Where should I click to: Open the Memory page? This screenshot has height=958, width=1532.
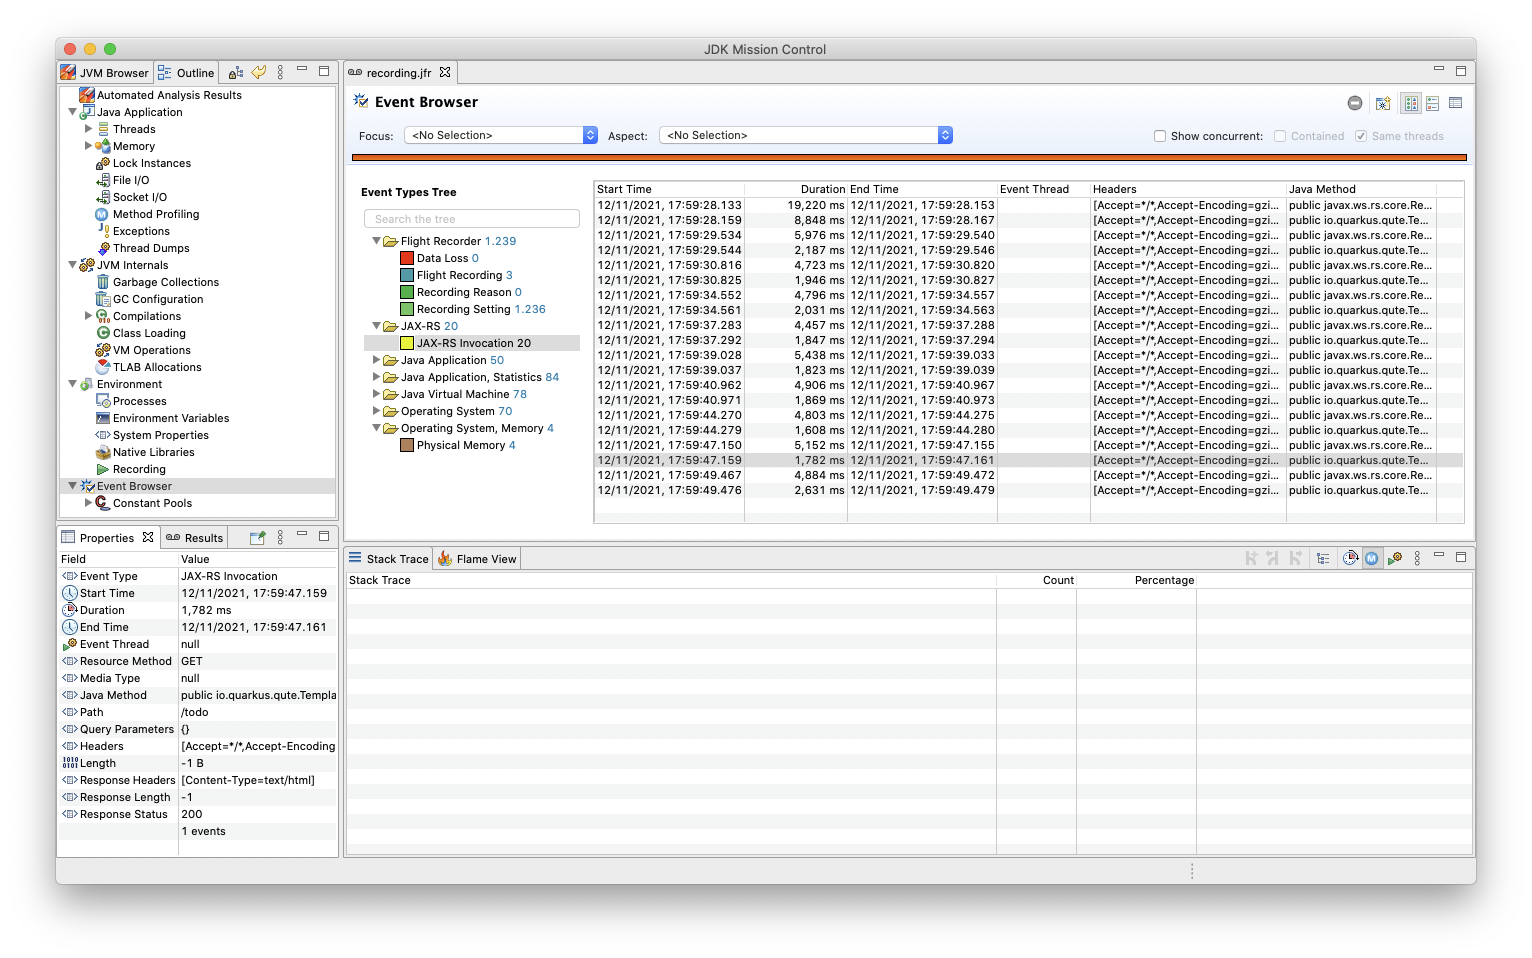click(133, 146)
